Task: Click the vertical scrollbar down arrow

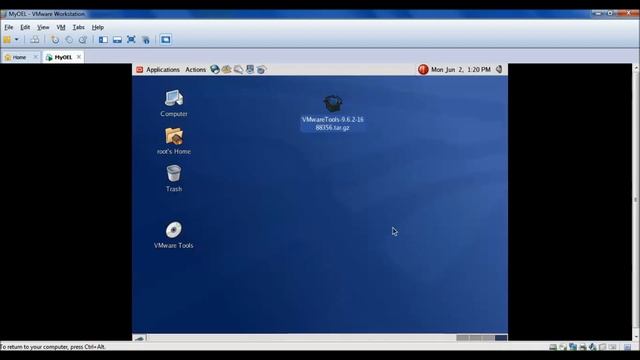Action: (636, 337)
